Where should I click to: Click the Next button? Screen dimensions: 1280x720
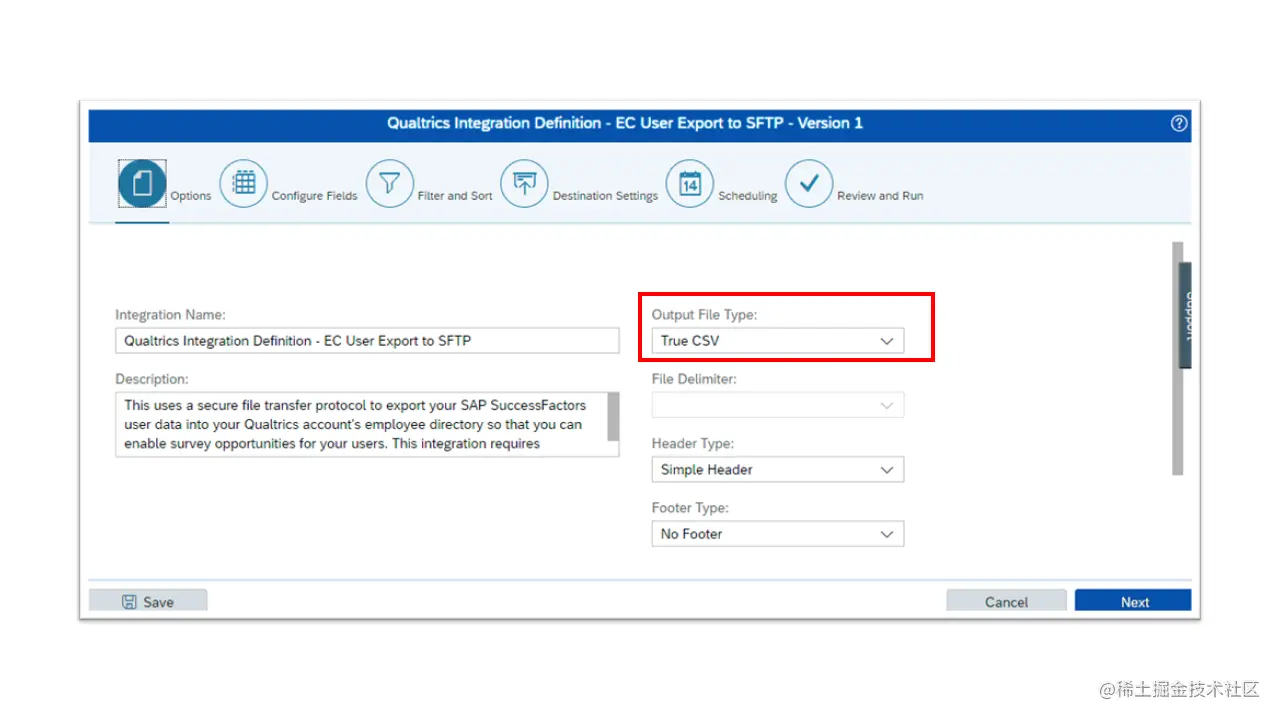pyautogui.click(x=1133, y=601)
